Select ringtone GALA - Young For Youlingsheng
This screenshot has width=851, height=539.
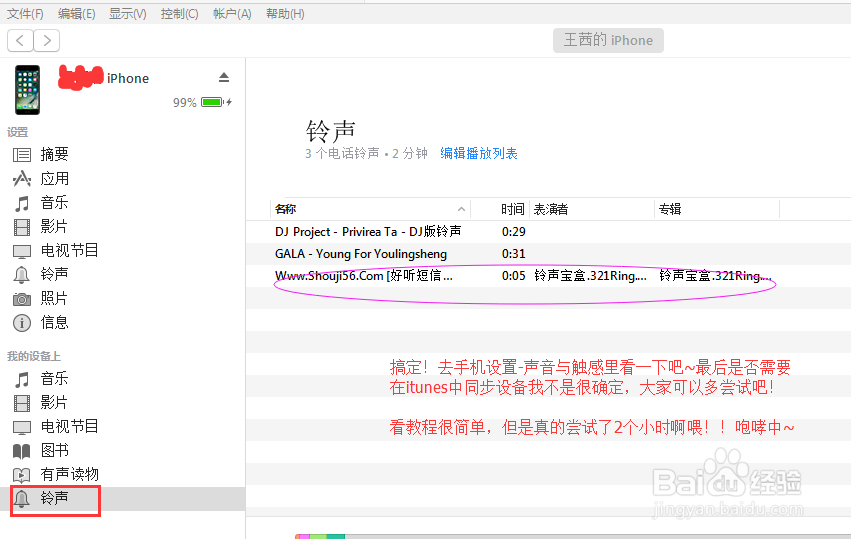(361, 253)
